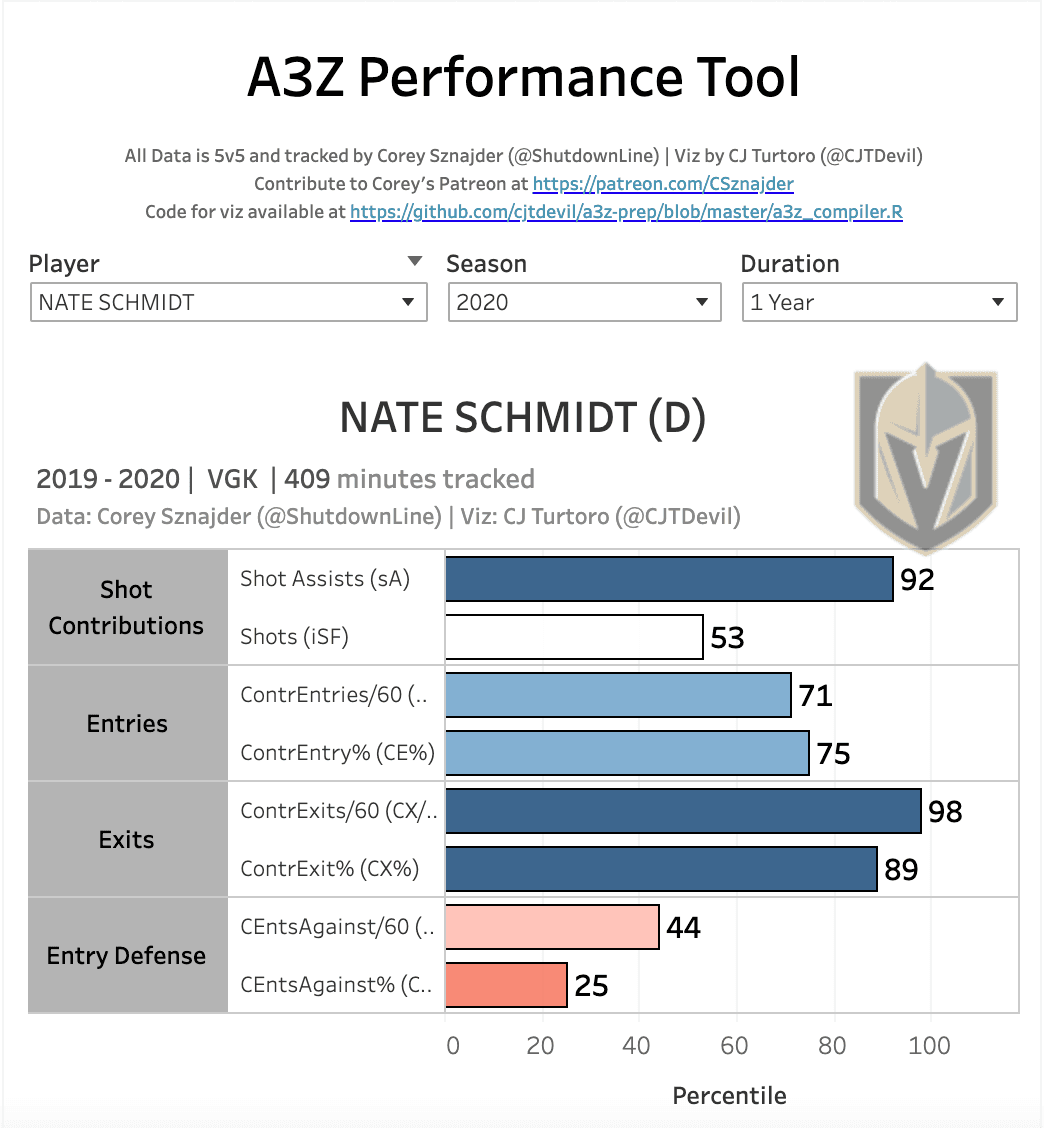The width and height of the screenshot is (1044, 1128).
Task: Open the GitHub a3z_compiler.R code link
Action: [626, 212]
